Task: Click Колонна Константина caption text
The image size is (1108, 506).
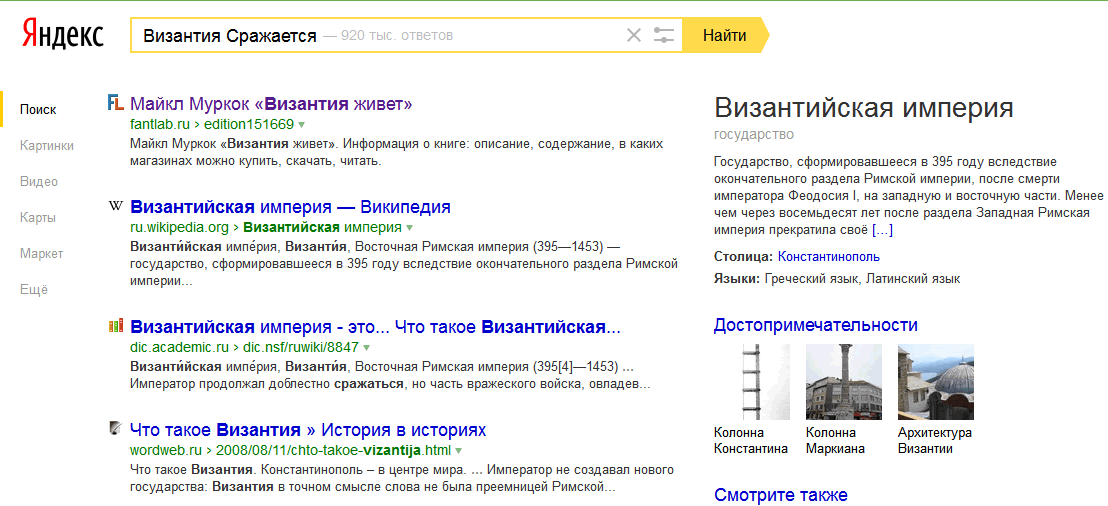Action: [751, 441]
